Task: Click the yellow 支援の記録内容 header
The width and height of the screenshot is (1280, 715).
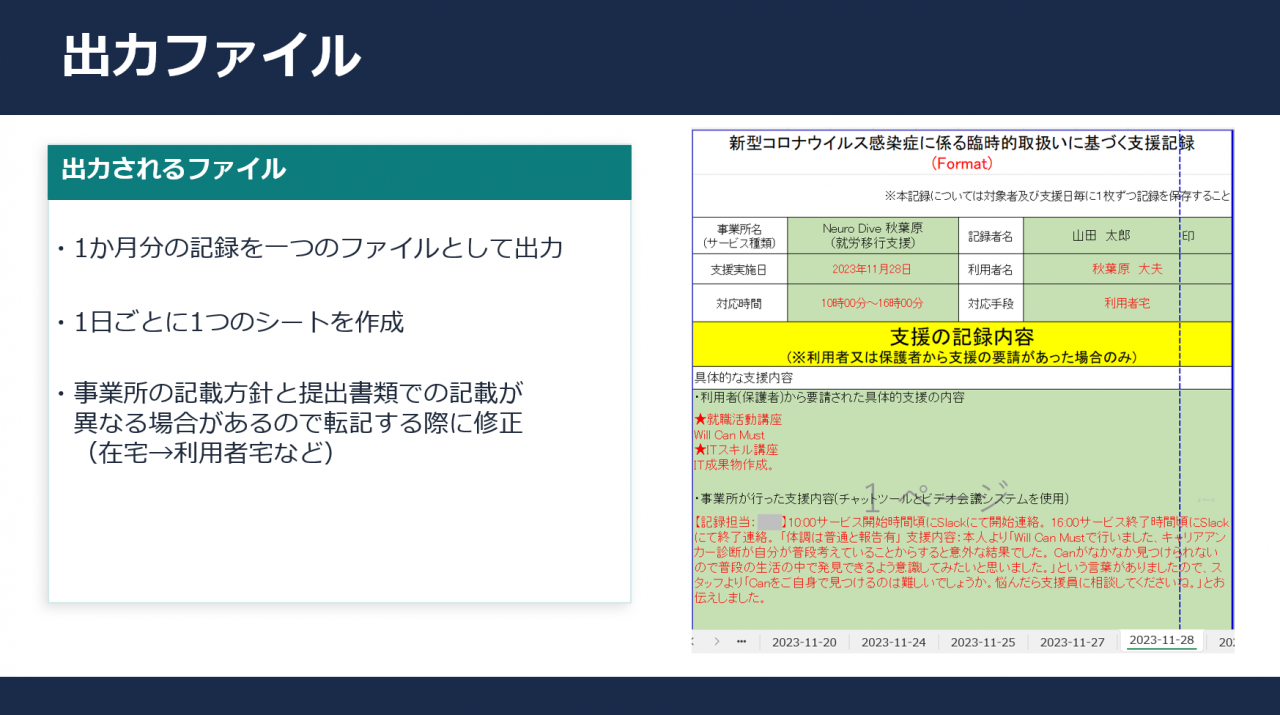Action: pyautogui.click(x=962, y=344)
